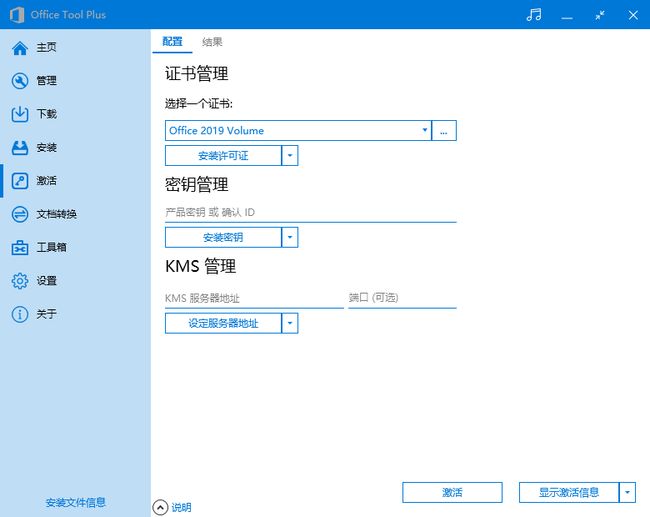
Task: Expand the arrow next to 显示激活信息
Action: (627, 492)
